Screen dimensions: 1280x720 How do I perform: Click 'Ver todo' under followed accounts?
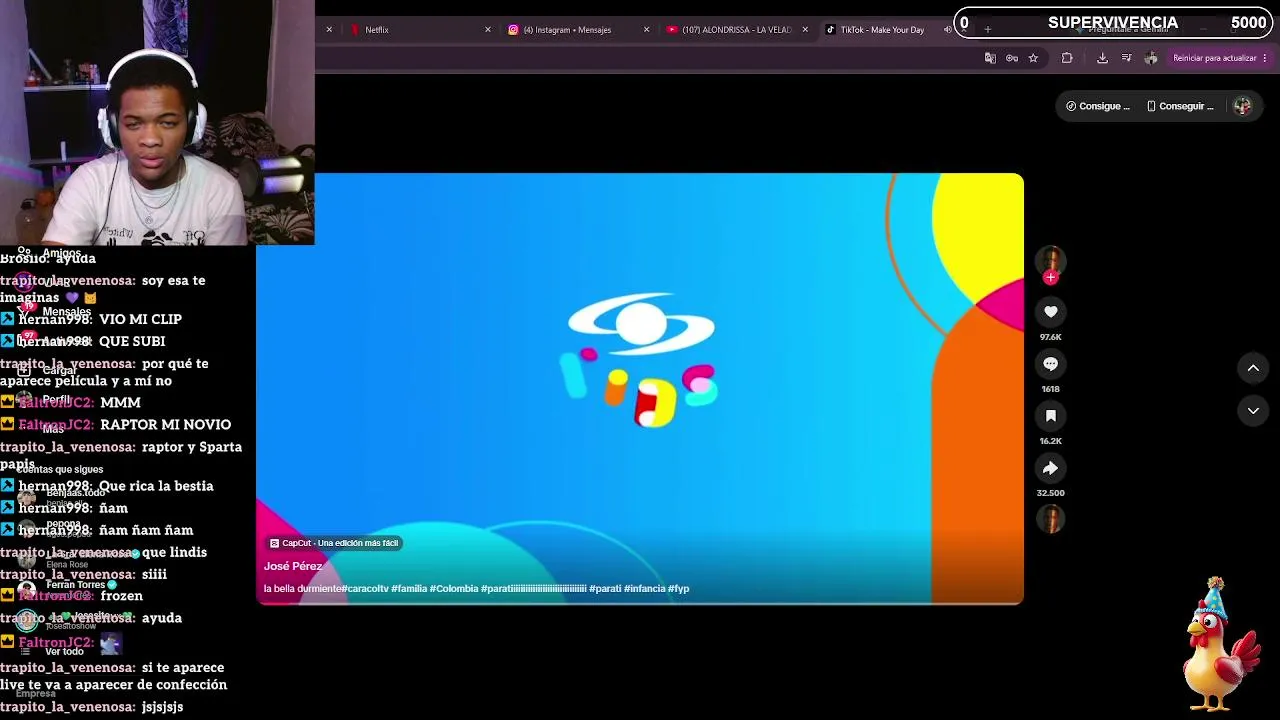(64, 651)
